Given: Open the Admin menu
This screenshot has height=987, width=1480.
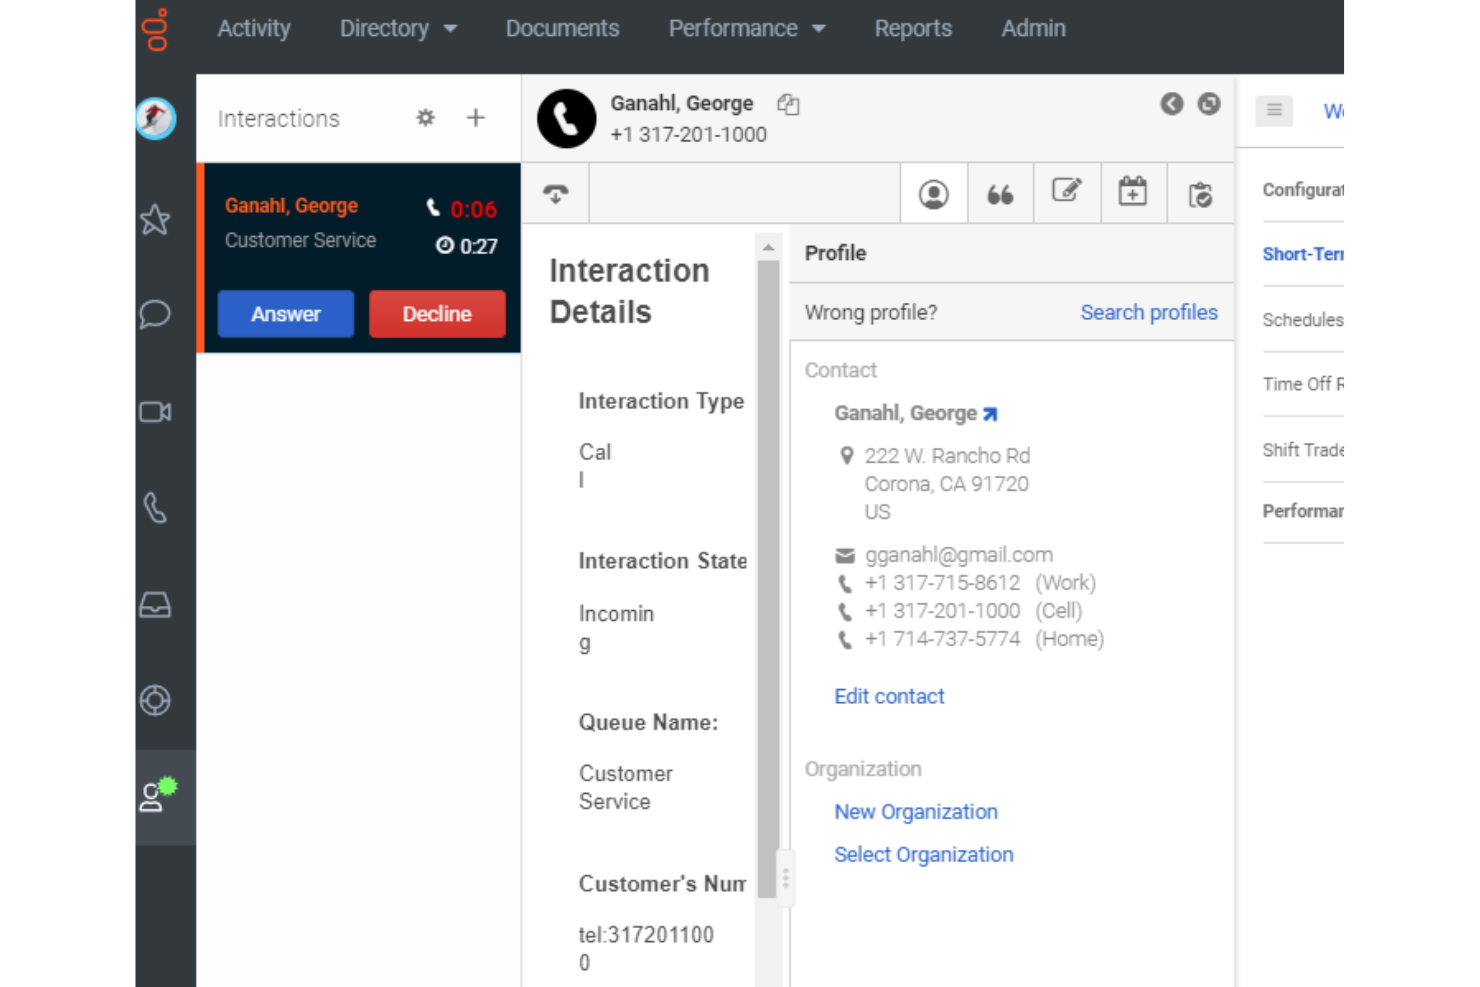Looking at the screenshot, I should [x=1033, y=28].
